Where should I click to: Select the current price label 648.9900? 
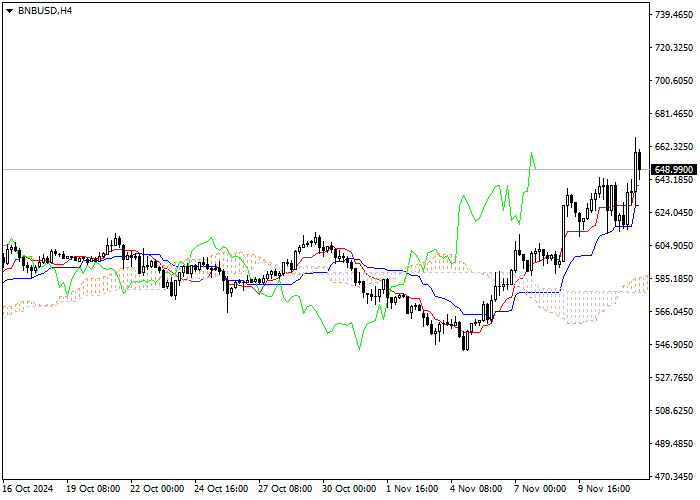(x=674, y=170)
